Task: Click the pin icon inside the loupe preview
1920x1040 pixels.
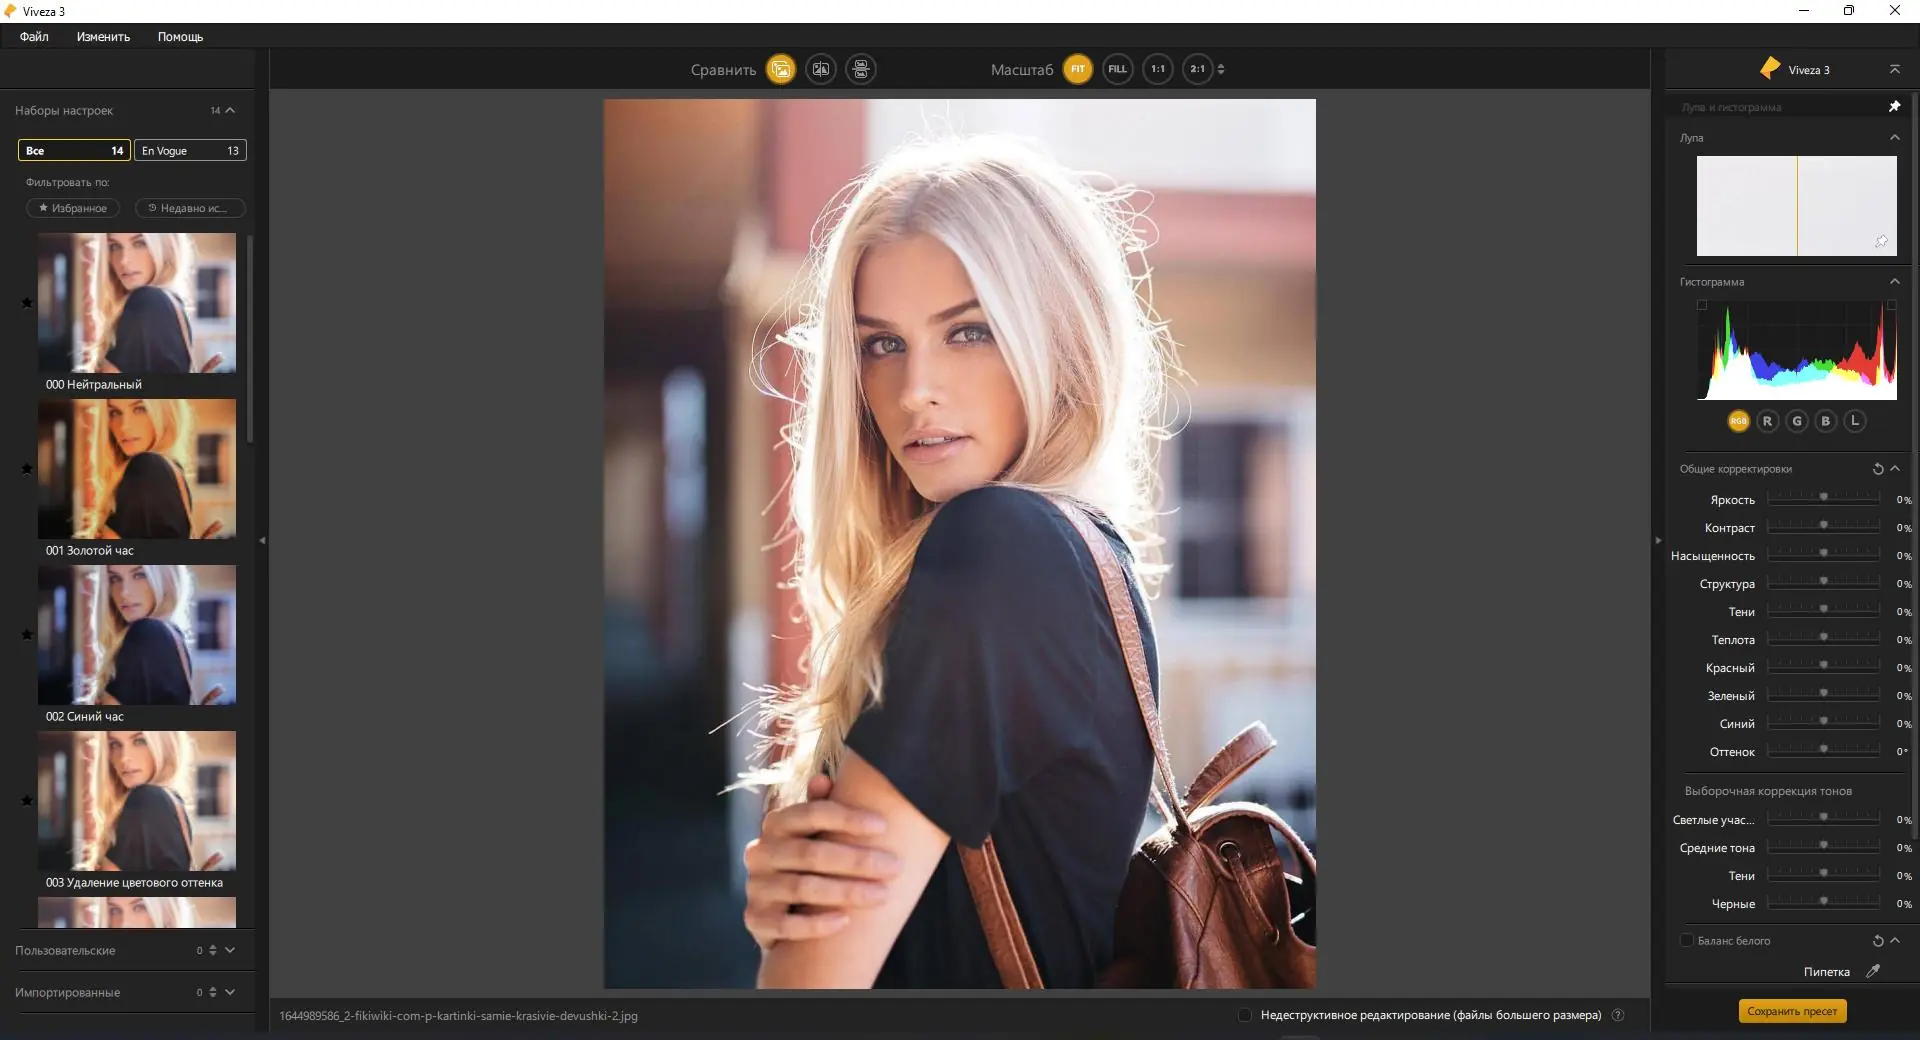Action: pos(1881,241)
